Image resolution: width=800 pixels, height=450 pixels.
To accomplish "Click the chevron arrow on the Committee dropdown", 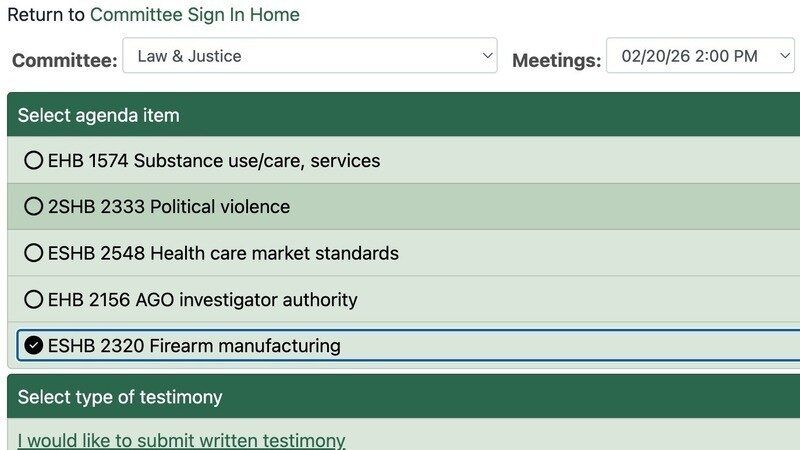I will tap(487, 56).
